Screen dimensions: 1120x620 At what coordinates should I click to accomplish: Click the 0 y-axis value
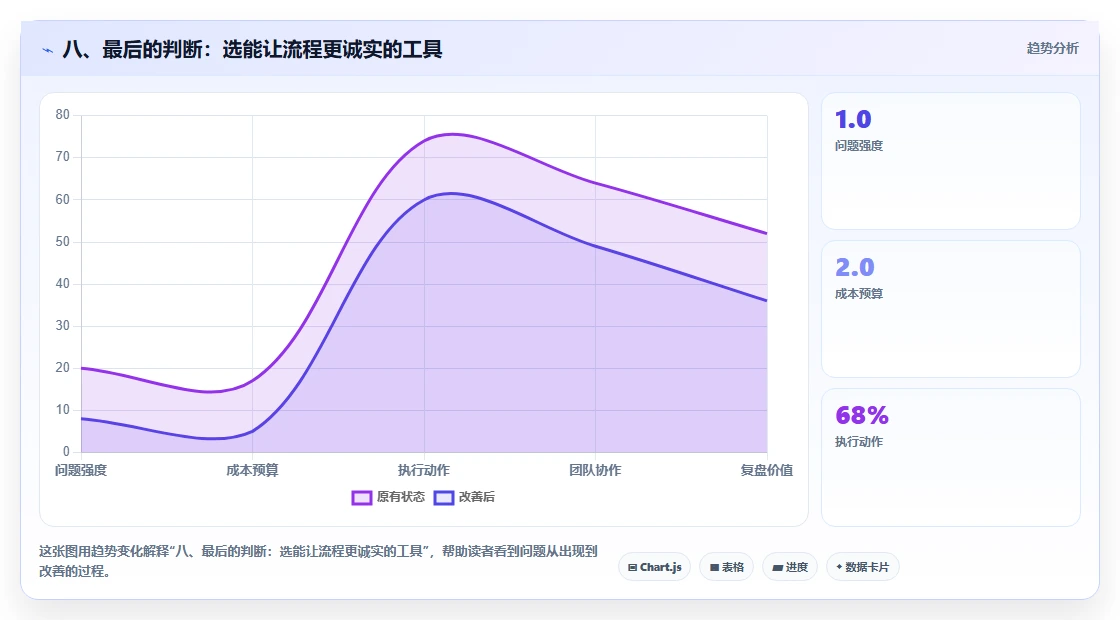(x=66, y=451)
